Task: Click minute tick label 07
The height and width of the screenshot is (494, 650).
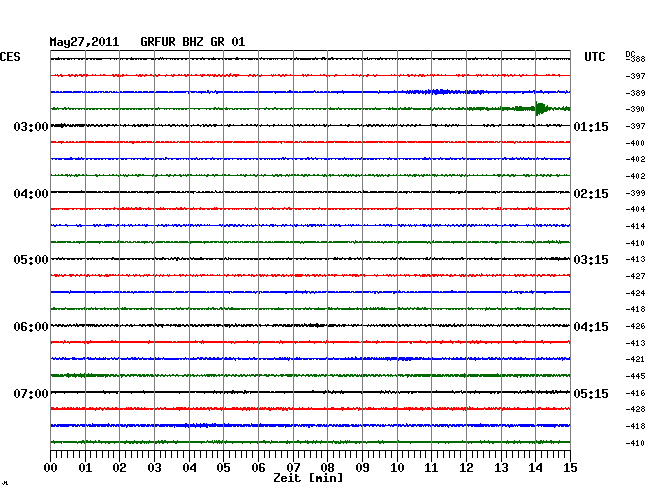Action: pyautogui.click(x=293, y=467)
